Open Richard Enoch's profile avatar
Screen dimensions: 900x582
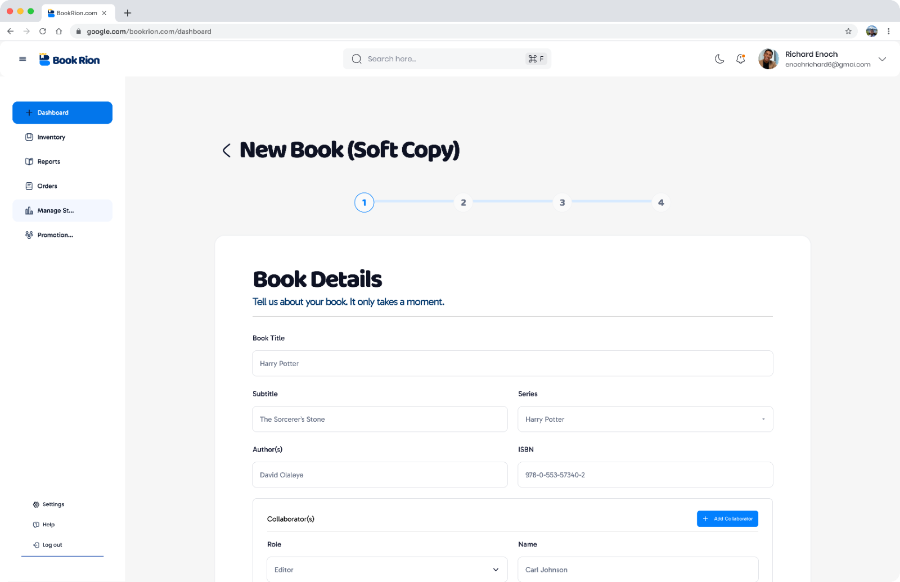click(x=768, y=59)
